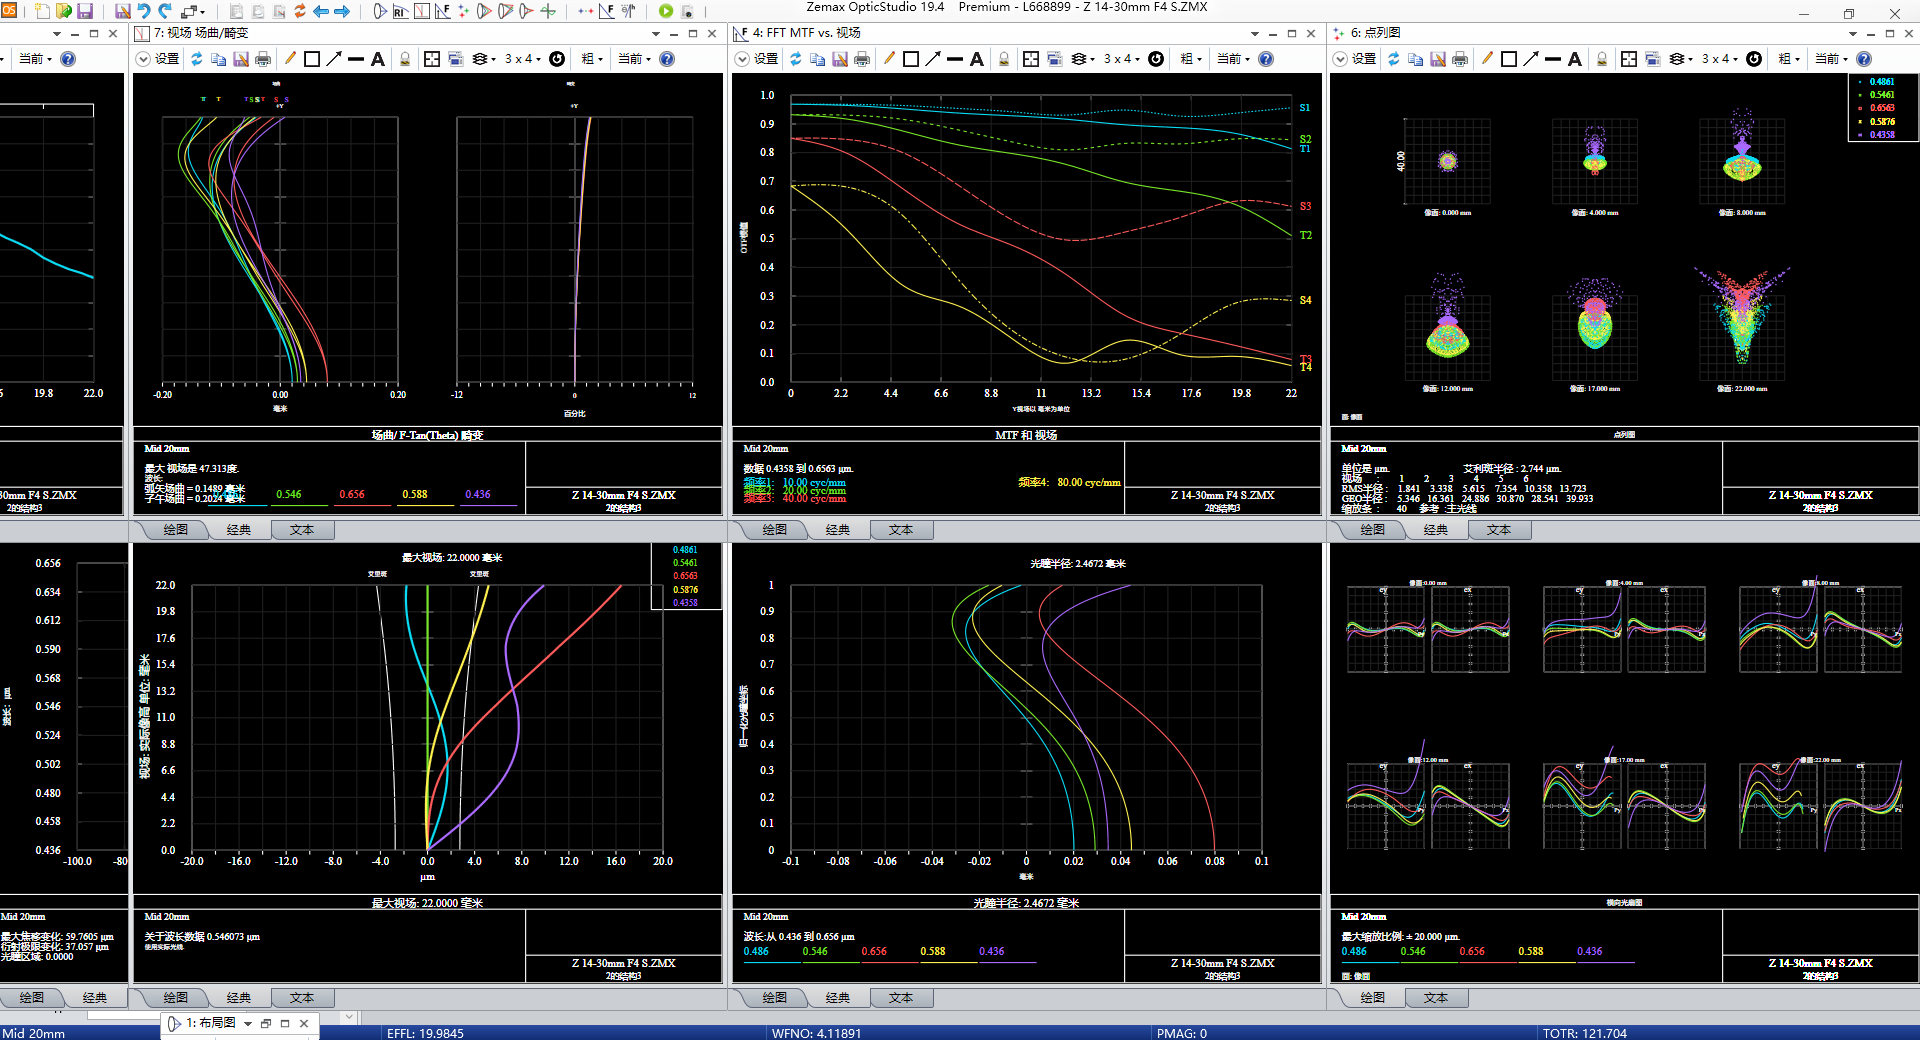Toggle the lock icon in FFT MTF window
The height and width of the screenshot is (1040, 1920).
coord(1004,59)
